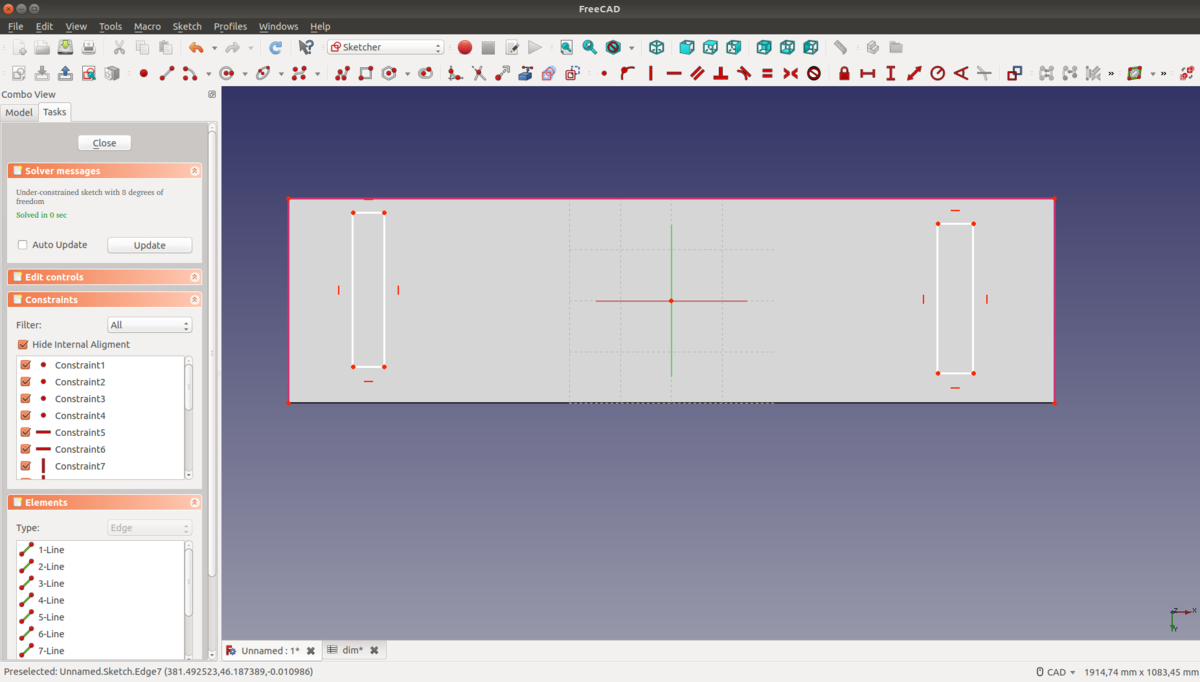
Task: Uncheck the Constraint2 checkbox
Action: (26, 382)
